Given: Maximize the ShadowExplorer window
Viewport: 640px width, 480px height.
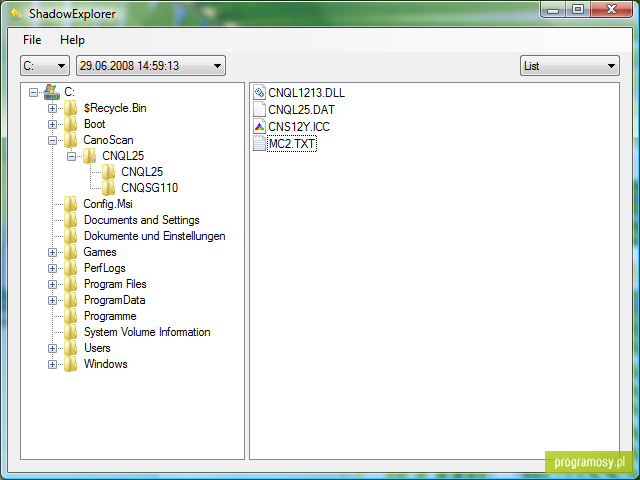Looking at the screenshot, I should pos(578,10).
